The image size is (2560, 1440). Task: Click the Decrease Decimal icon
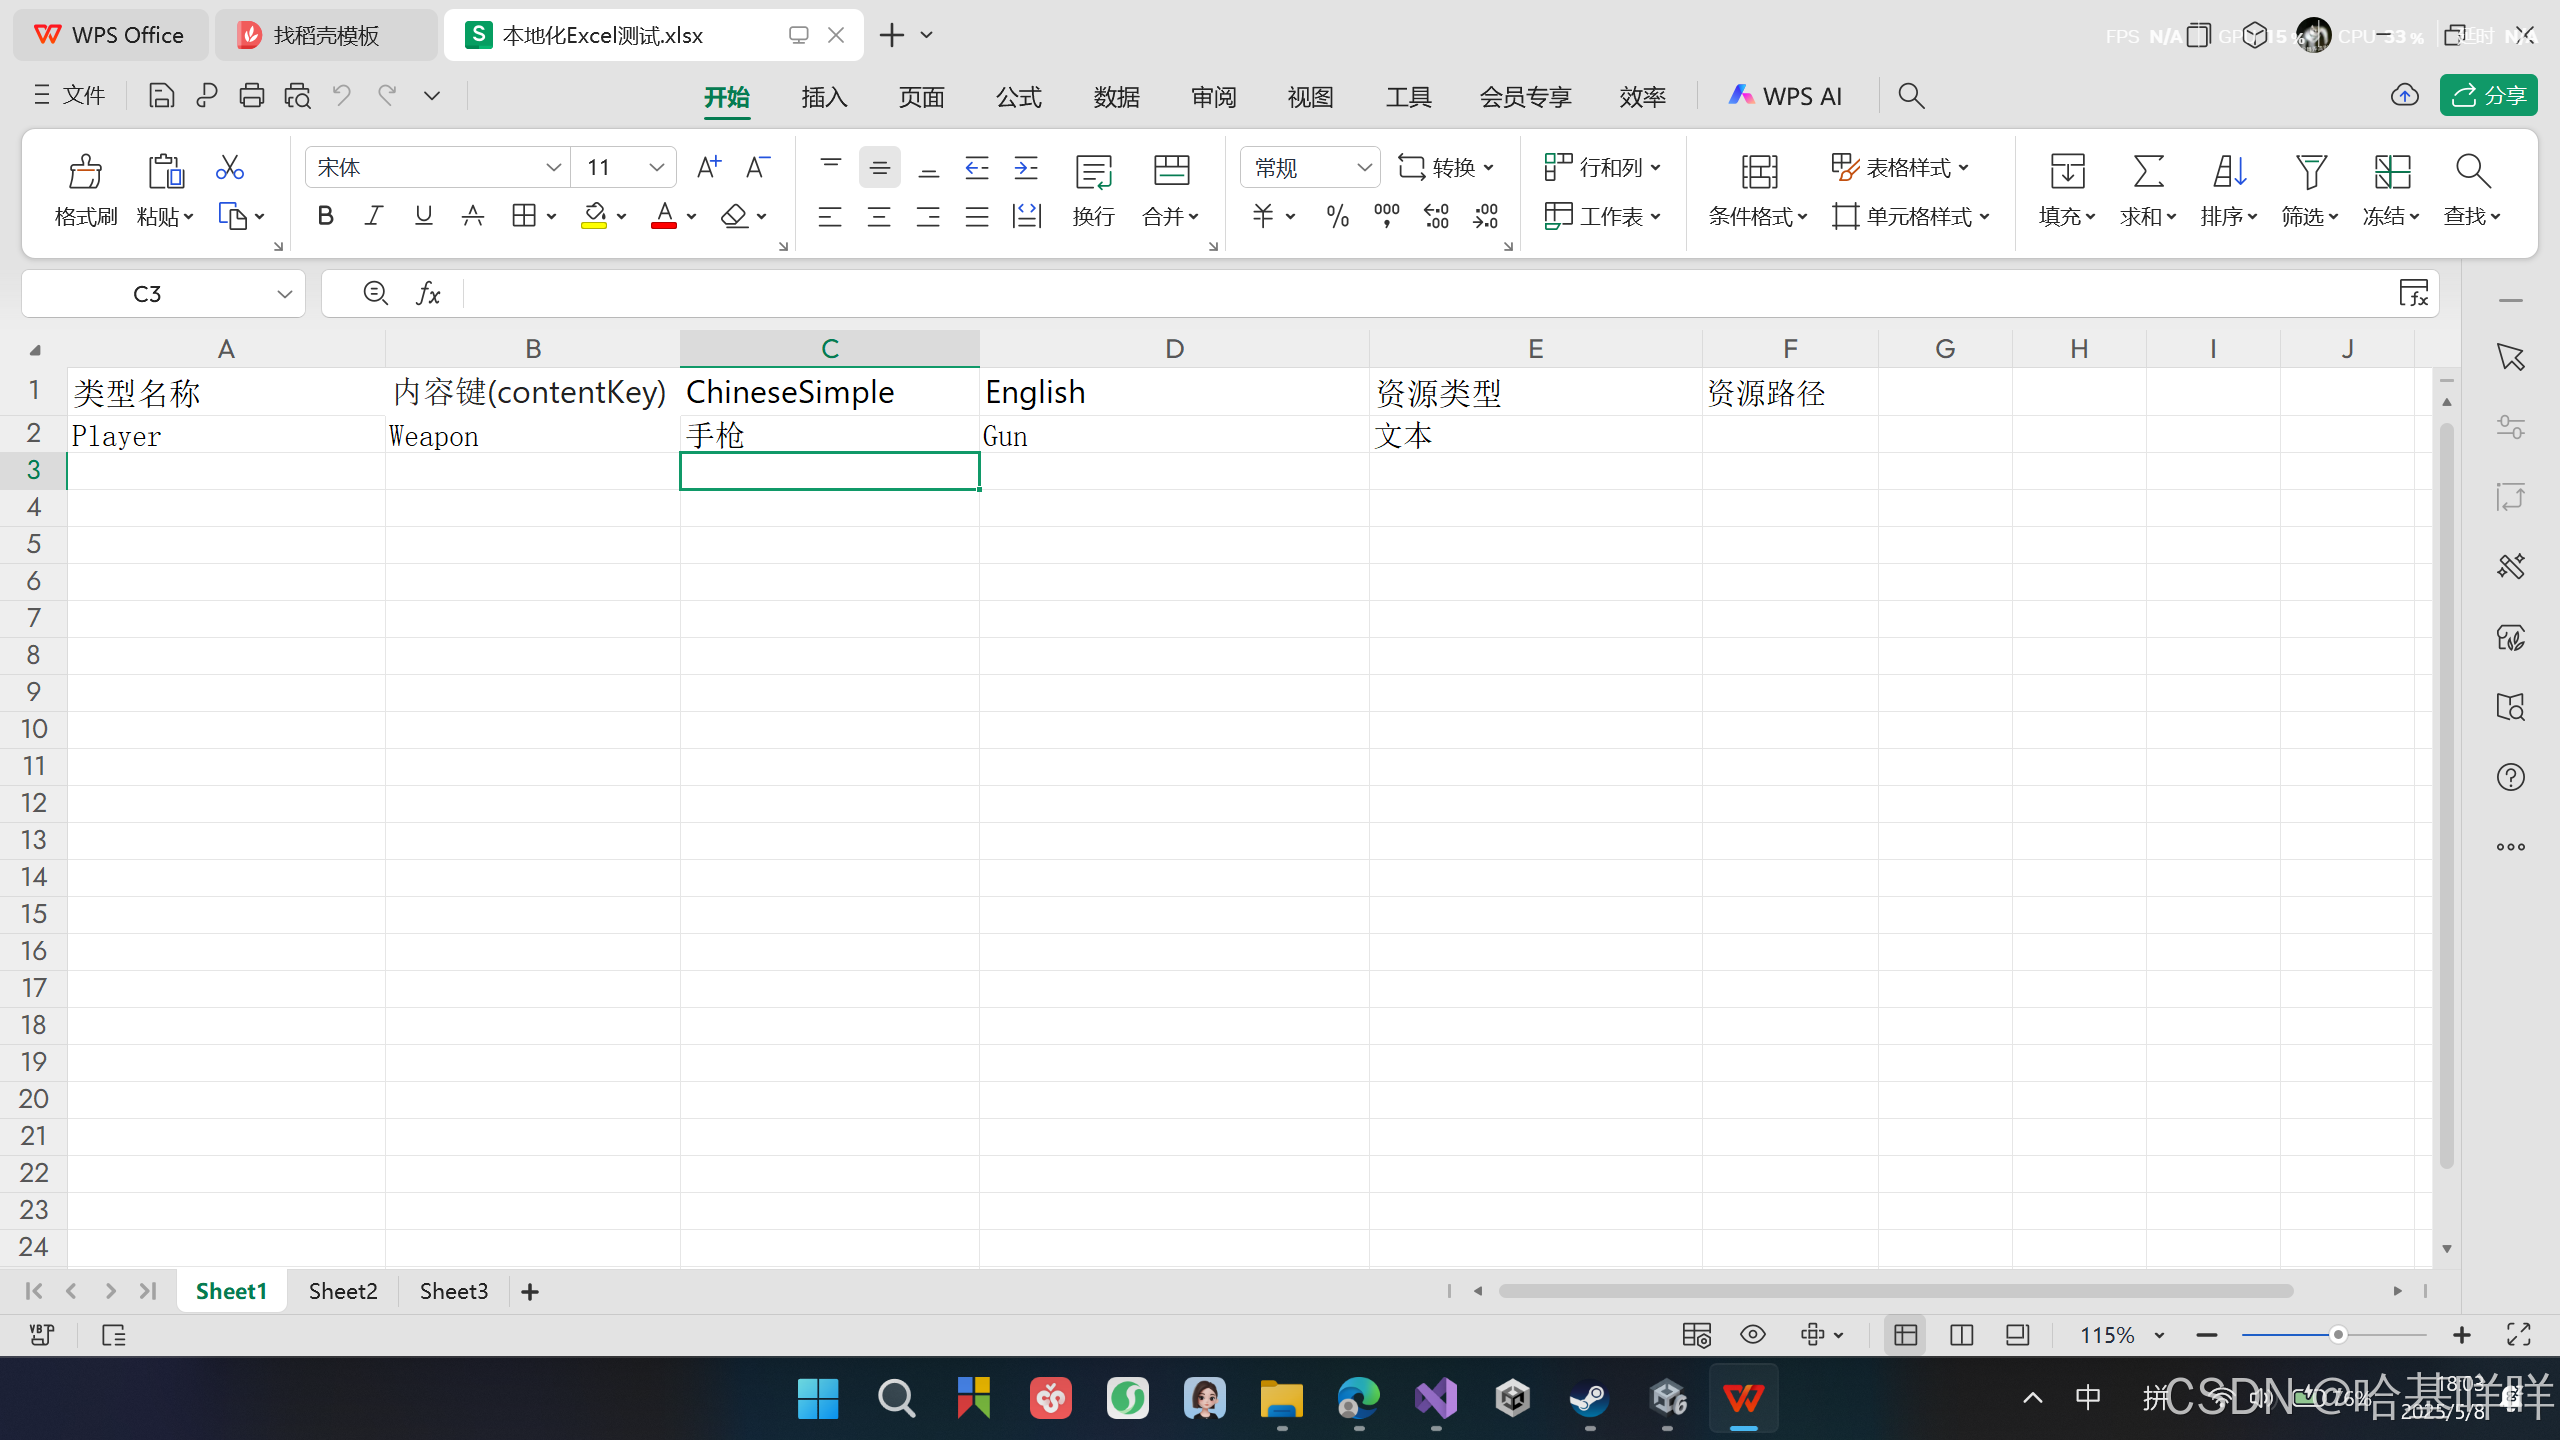tap(1486, 216)
